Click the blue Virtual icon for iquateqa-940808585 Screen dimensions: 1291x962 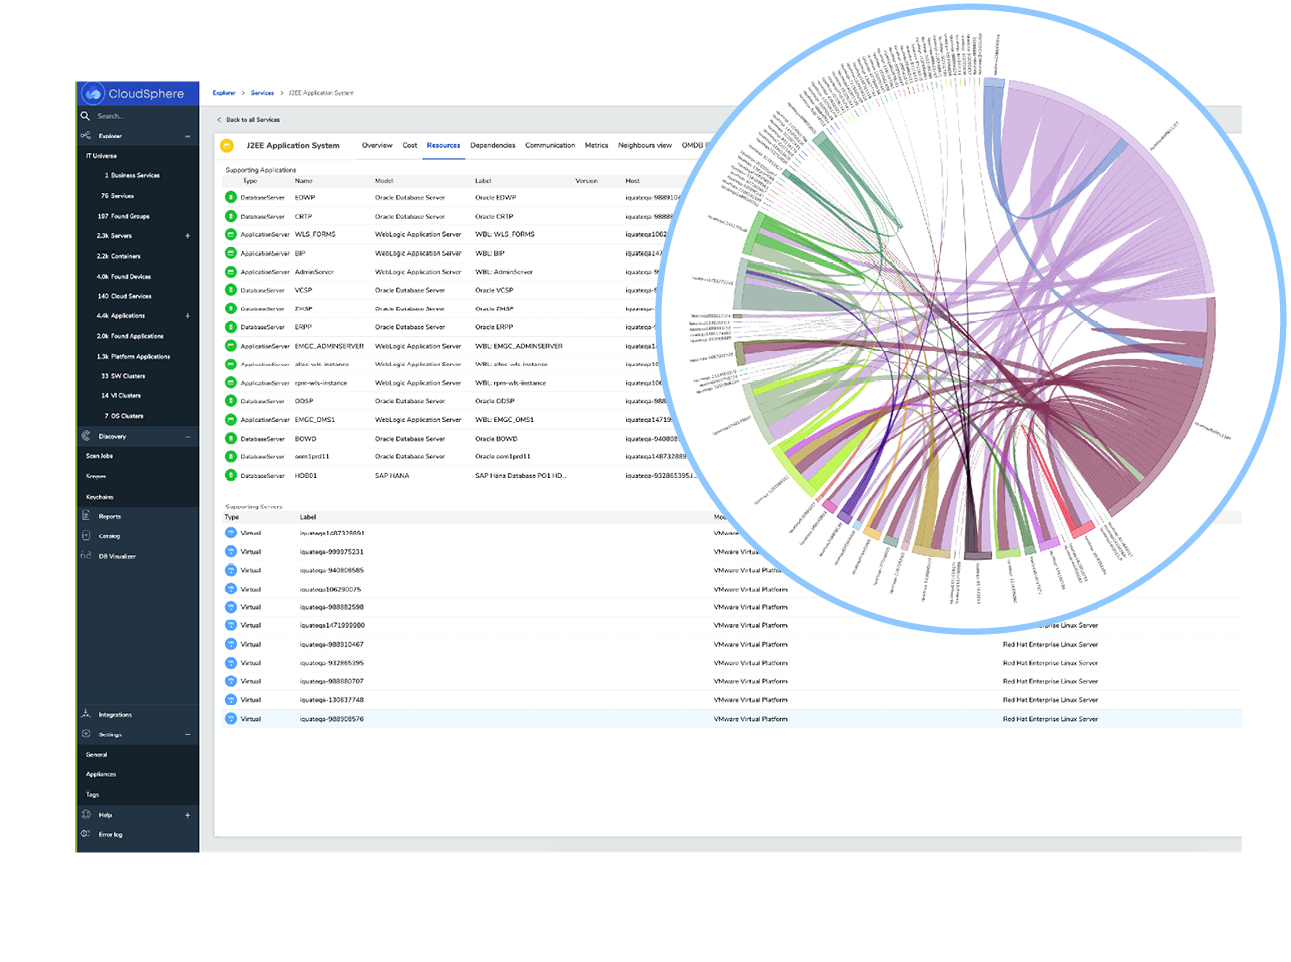coord(231,570)
